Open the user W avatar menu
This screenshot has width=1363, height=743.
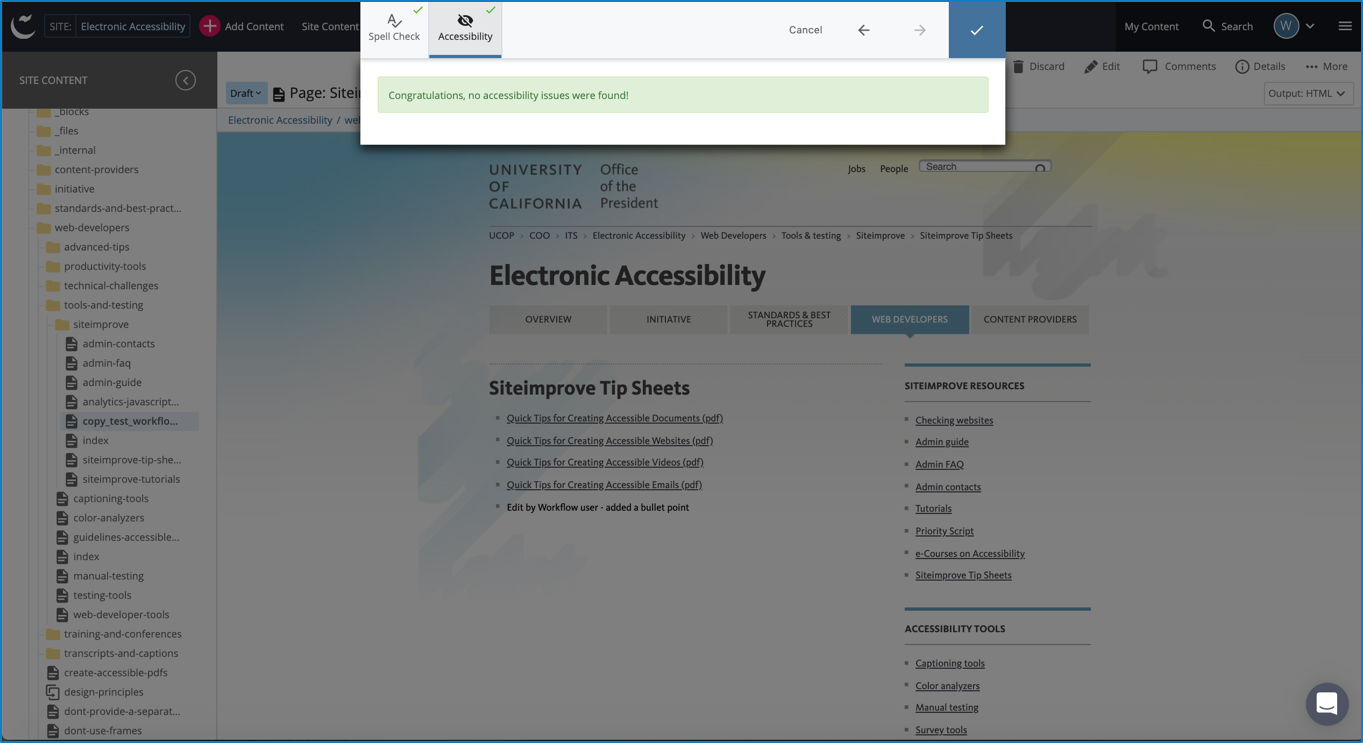tap(1286, 26)
